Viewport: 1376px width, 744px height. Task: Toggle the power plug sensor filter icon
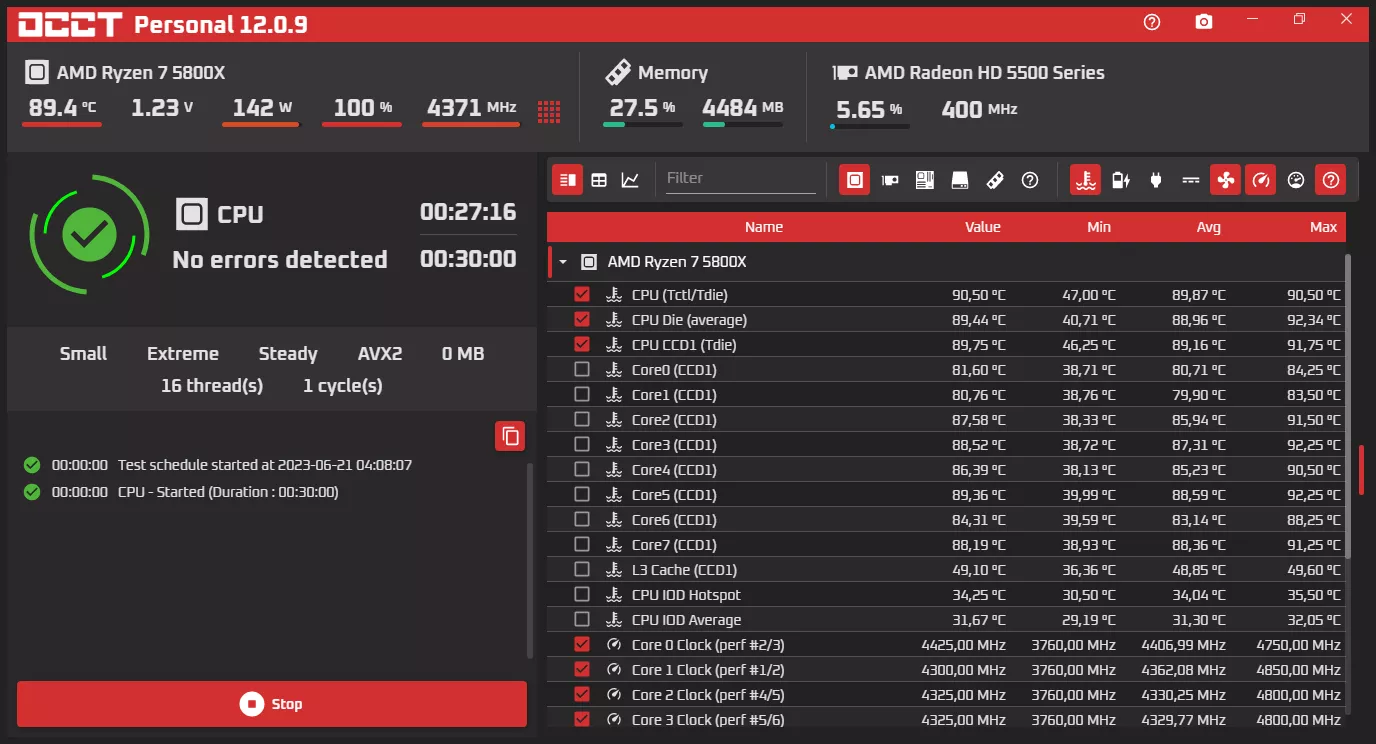click(1156, 180)
